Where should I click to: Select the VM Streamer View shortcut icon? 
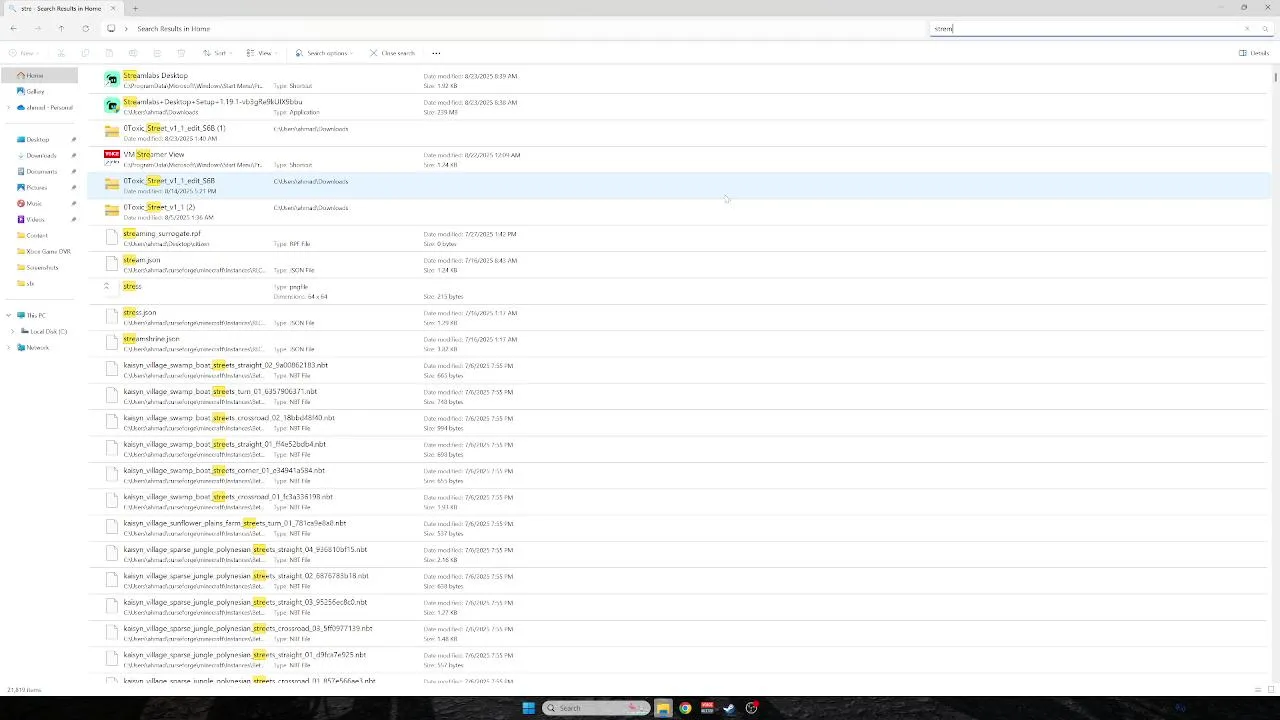[x=112, y=156]
